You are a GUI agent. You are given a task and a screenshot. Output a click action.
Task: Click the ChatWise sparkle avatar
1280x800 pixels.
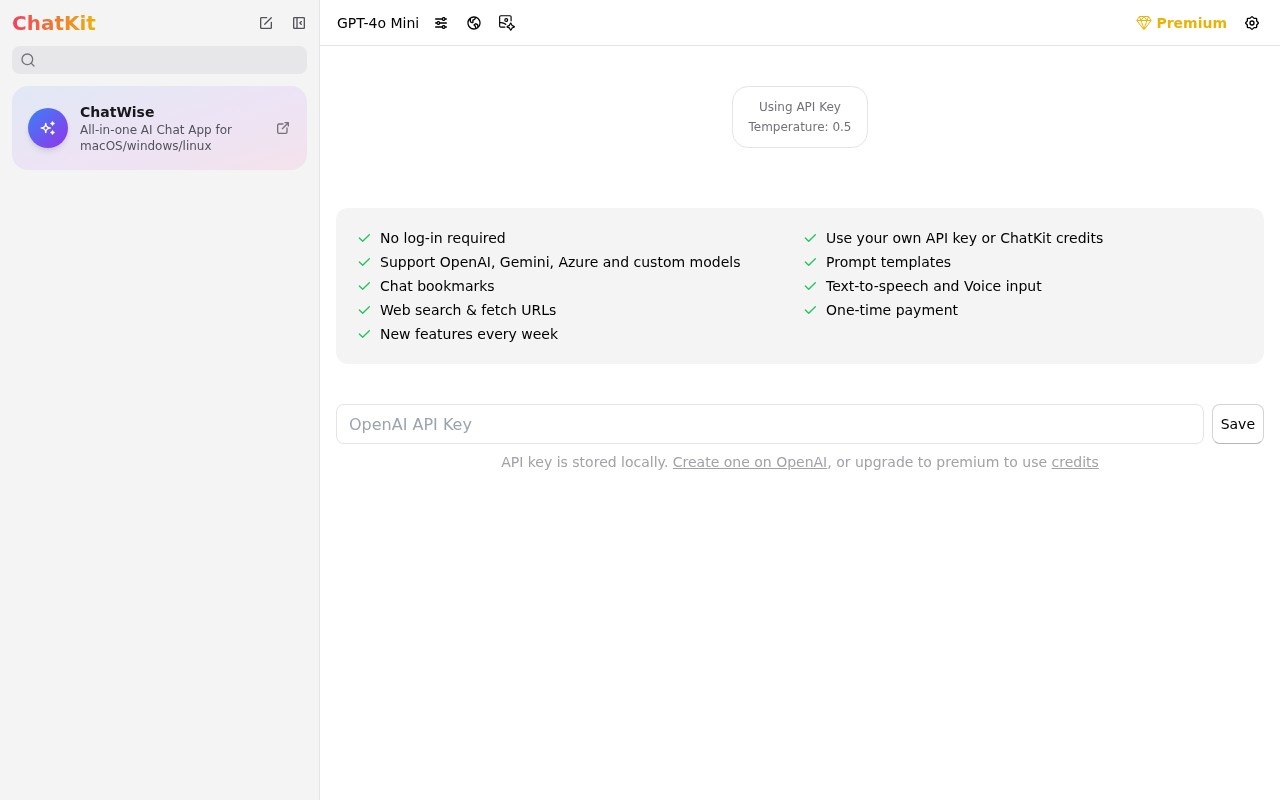coord(48,128)
